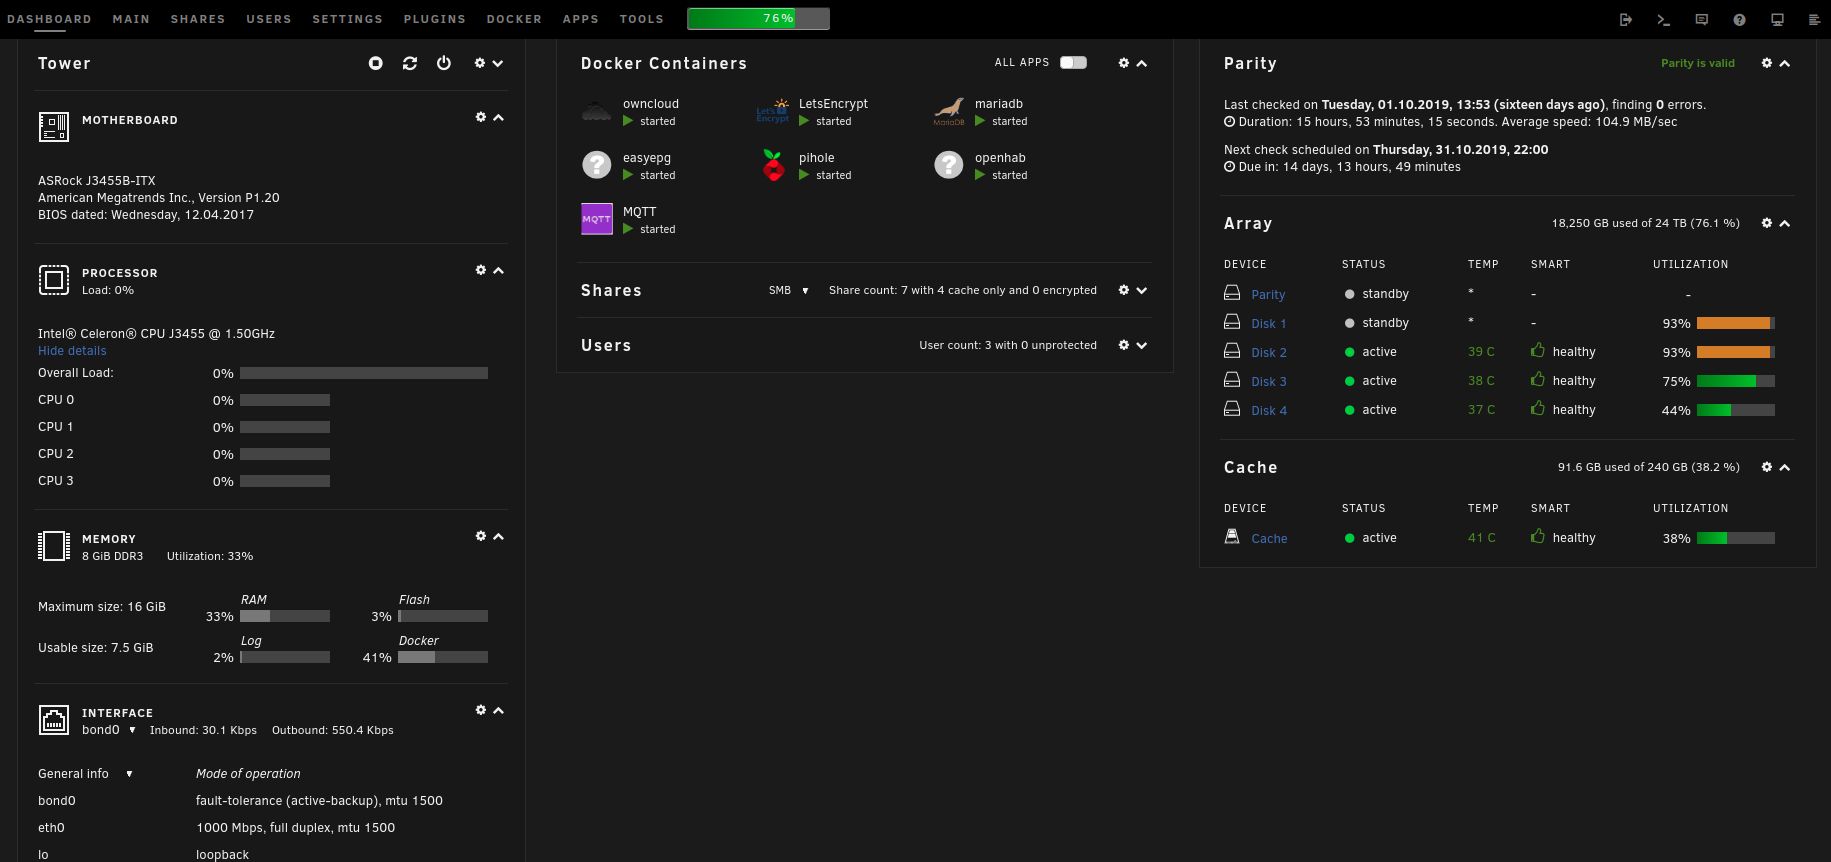
Task: Open the Docker menu tab
Action: coord(514,19)
